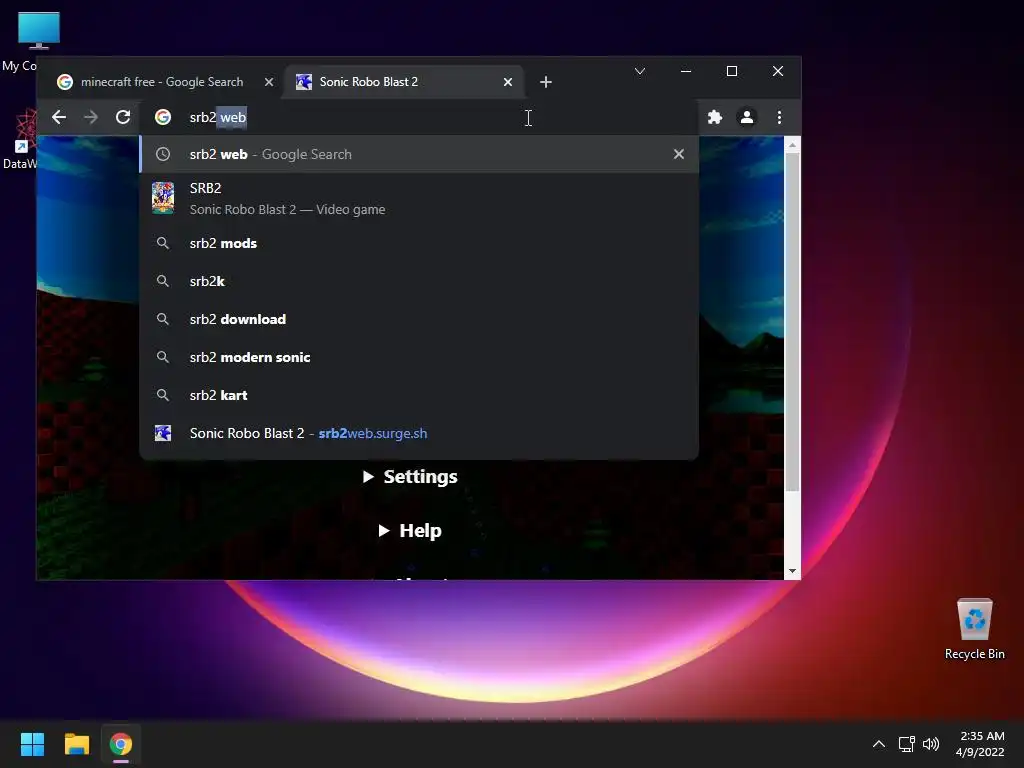Select SRB2 Video game suggestion
This screenshot has height=768, width=1024.
tap(419, 198)
